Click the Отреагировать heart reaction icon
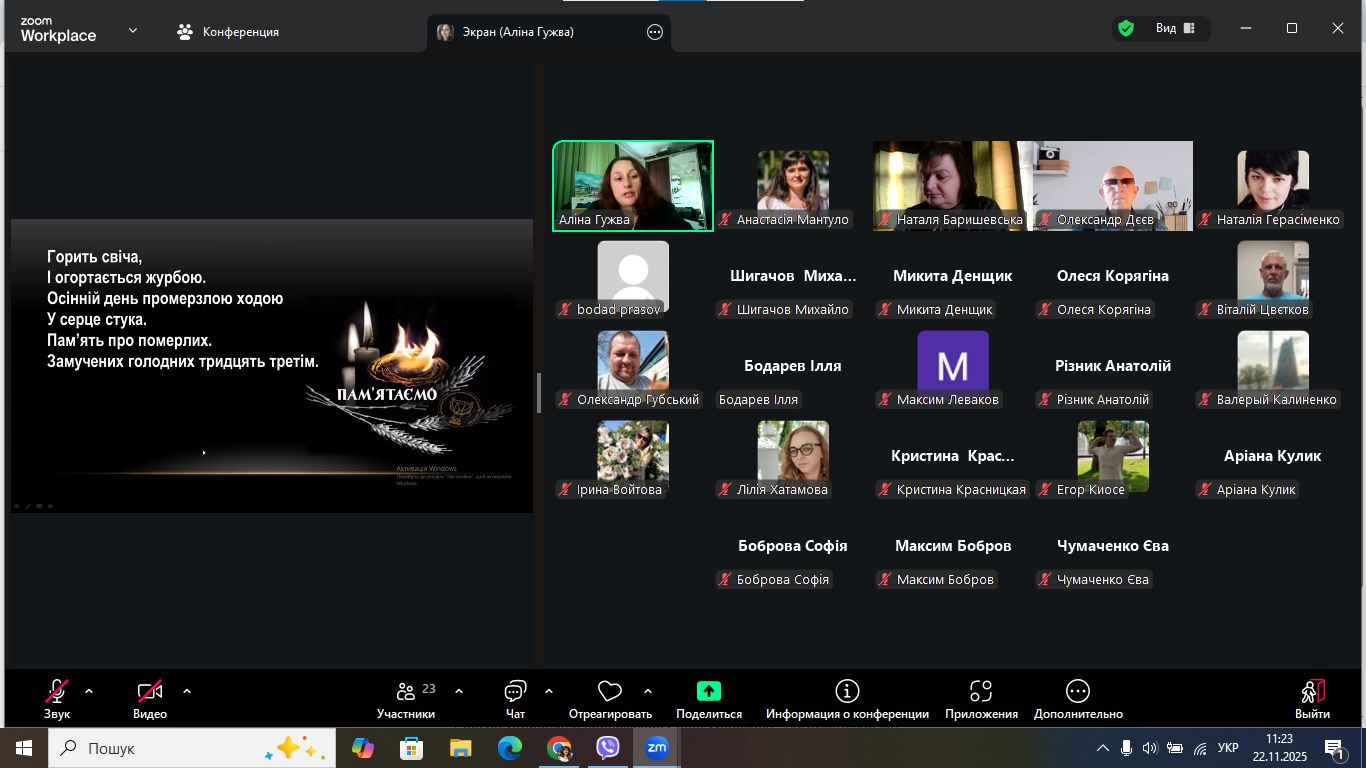Screen dimensions: 1366x768 point(609,692)
